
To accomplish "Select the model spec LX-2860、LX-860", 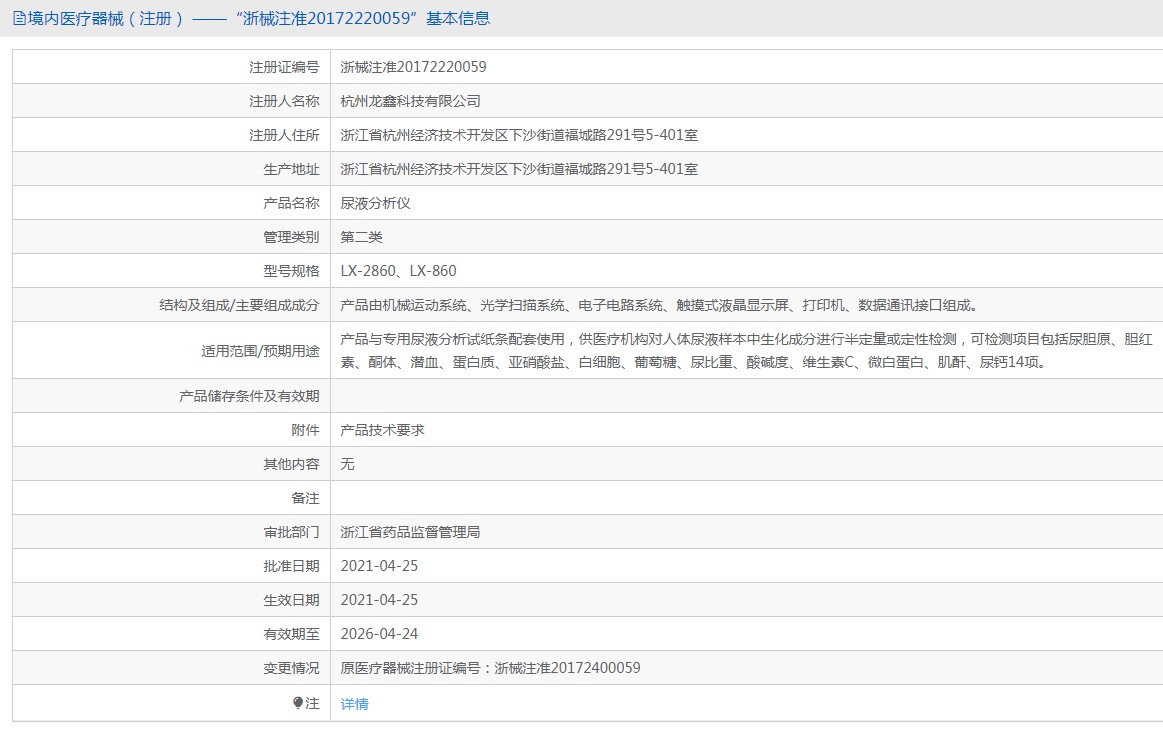I will tap(398, 271).
